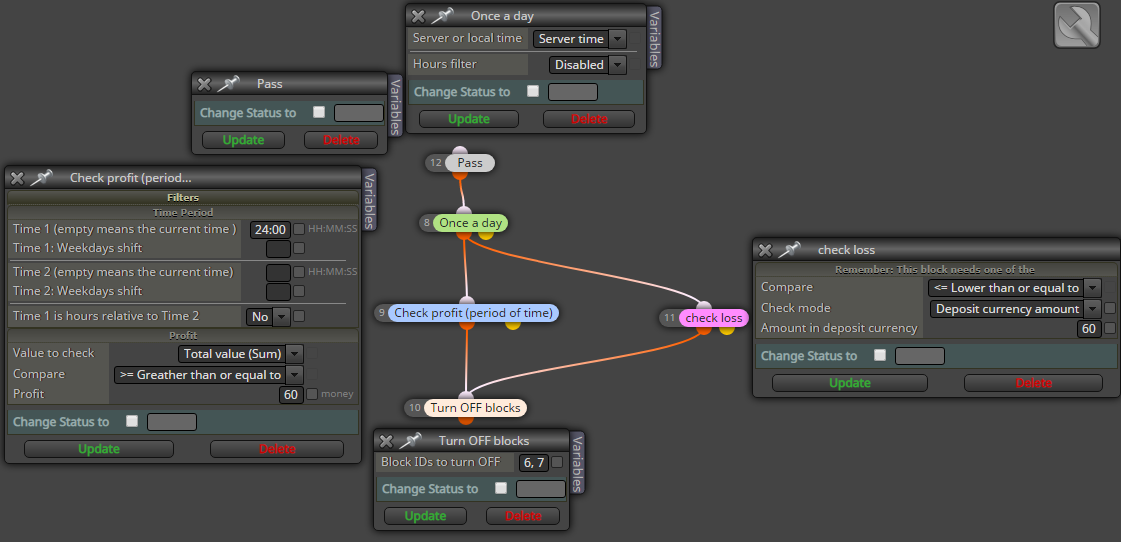Open Compare dropdown in check loss panel

(1014, 287)
